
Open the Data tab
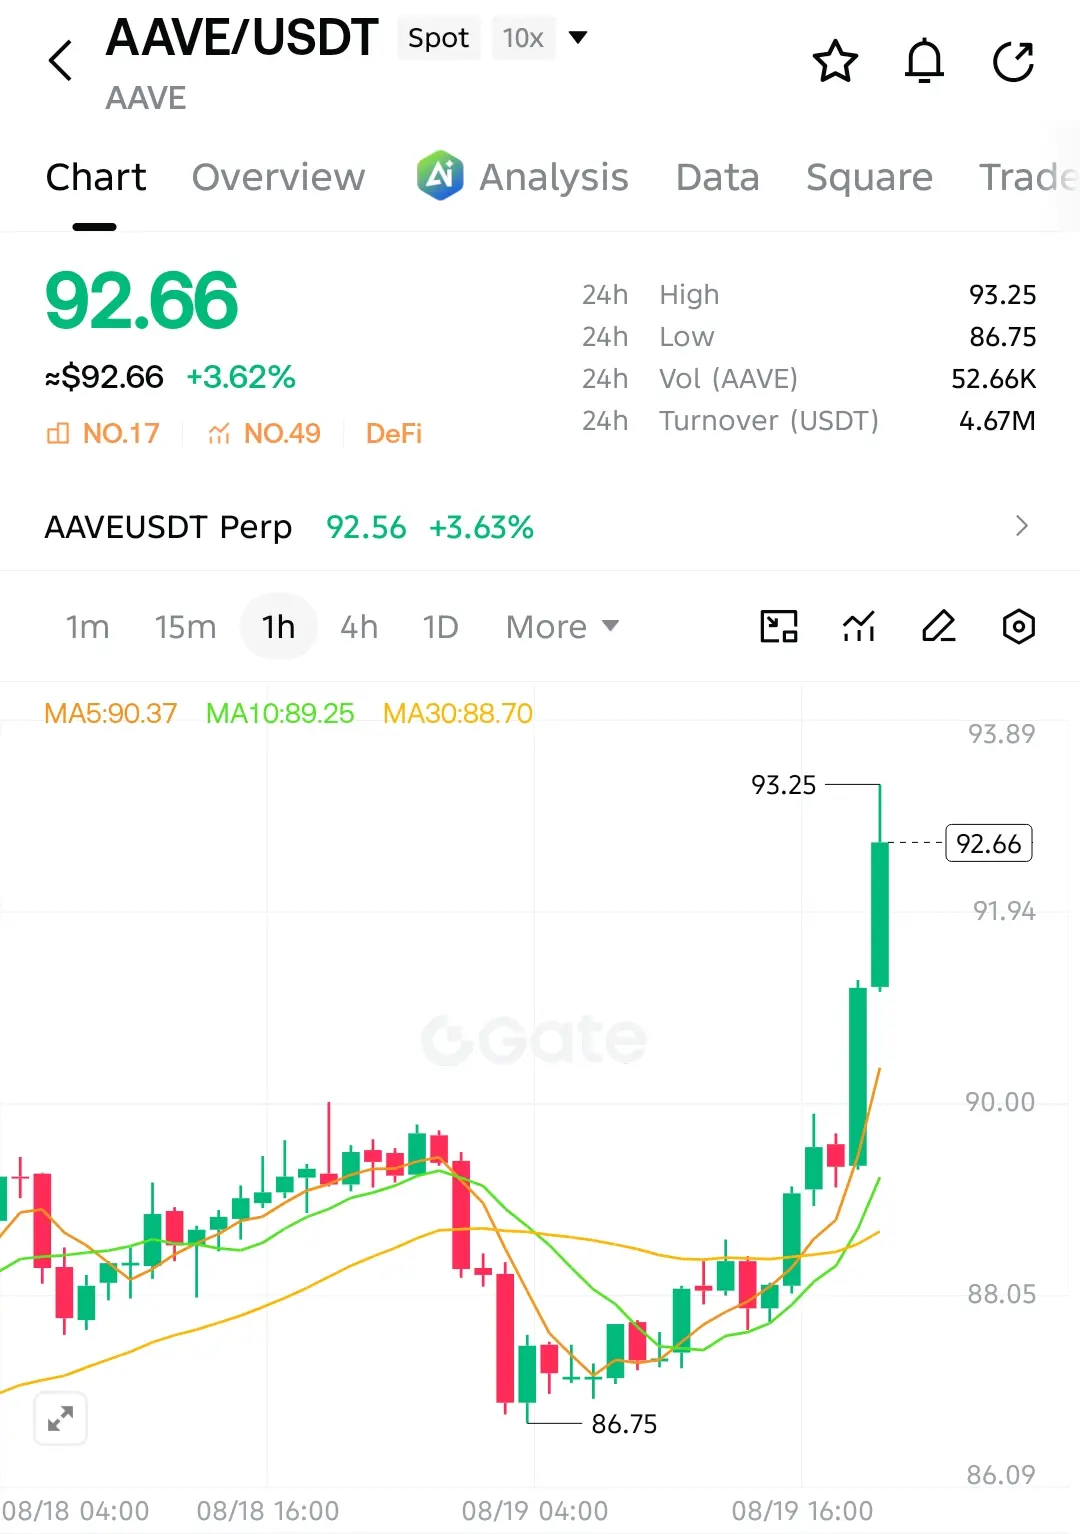717,177
